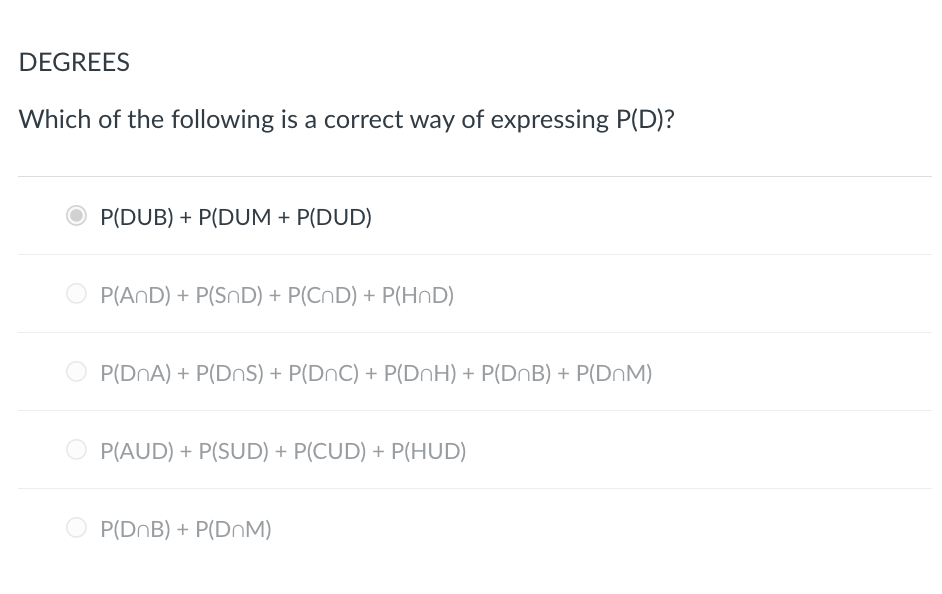Viewport: 942px width, 594px height.
Task: Click the empty radio circle next to P(D∩B) + P(D∩M)
Action: tap(77, 527)
